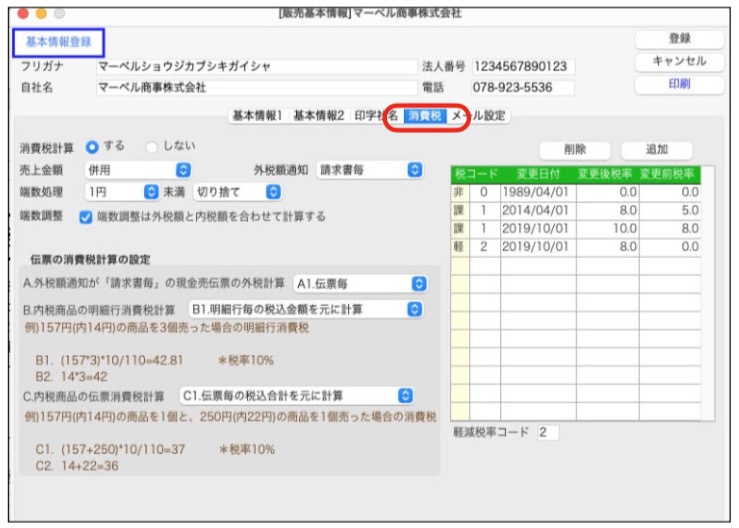Screen dimensions: 739x528
Task: Click the 法人番号 input field
Action: (522, 67)
